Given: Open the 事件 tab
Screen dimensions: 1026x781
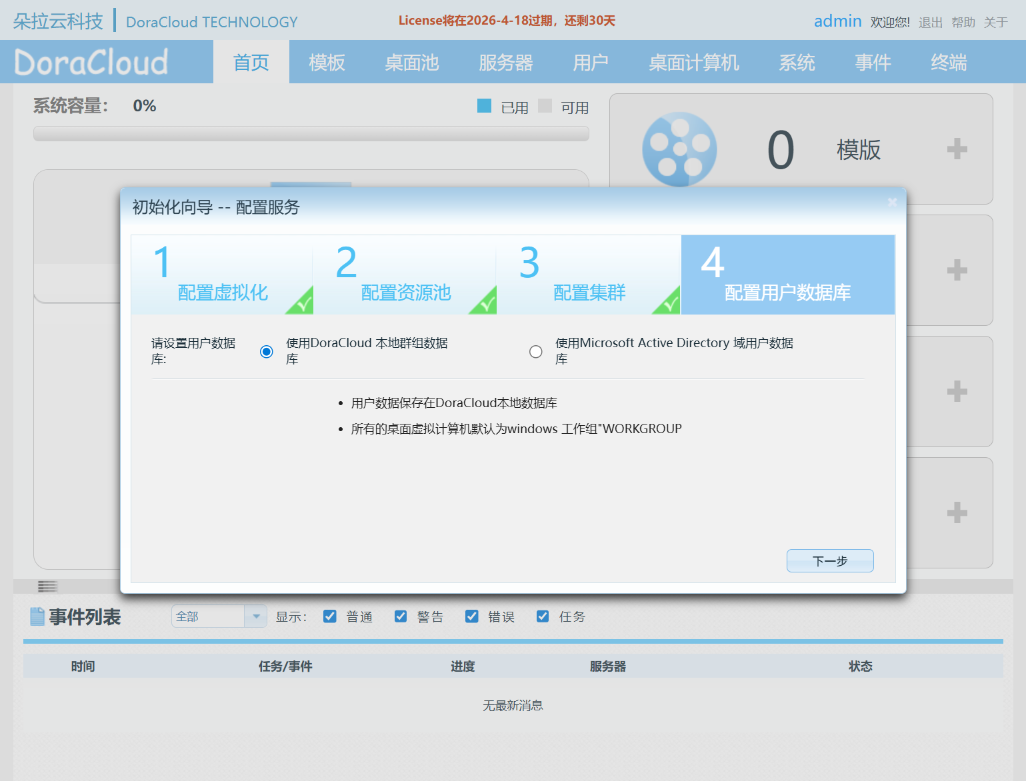Looking at the screenshot, I should [x=873, y=62].
